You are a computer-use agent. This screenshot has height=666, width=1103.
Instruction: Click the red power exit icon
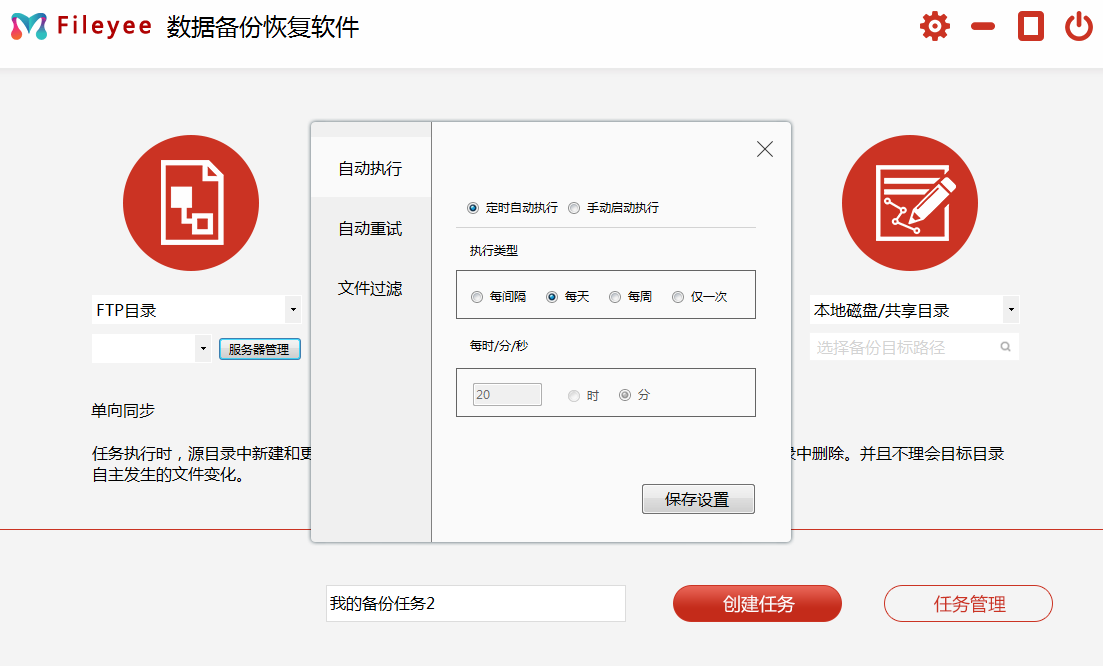(1078, 26)
